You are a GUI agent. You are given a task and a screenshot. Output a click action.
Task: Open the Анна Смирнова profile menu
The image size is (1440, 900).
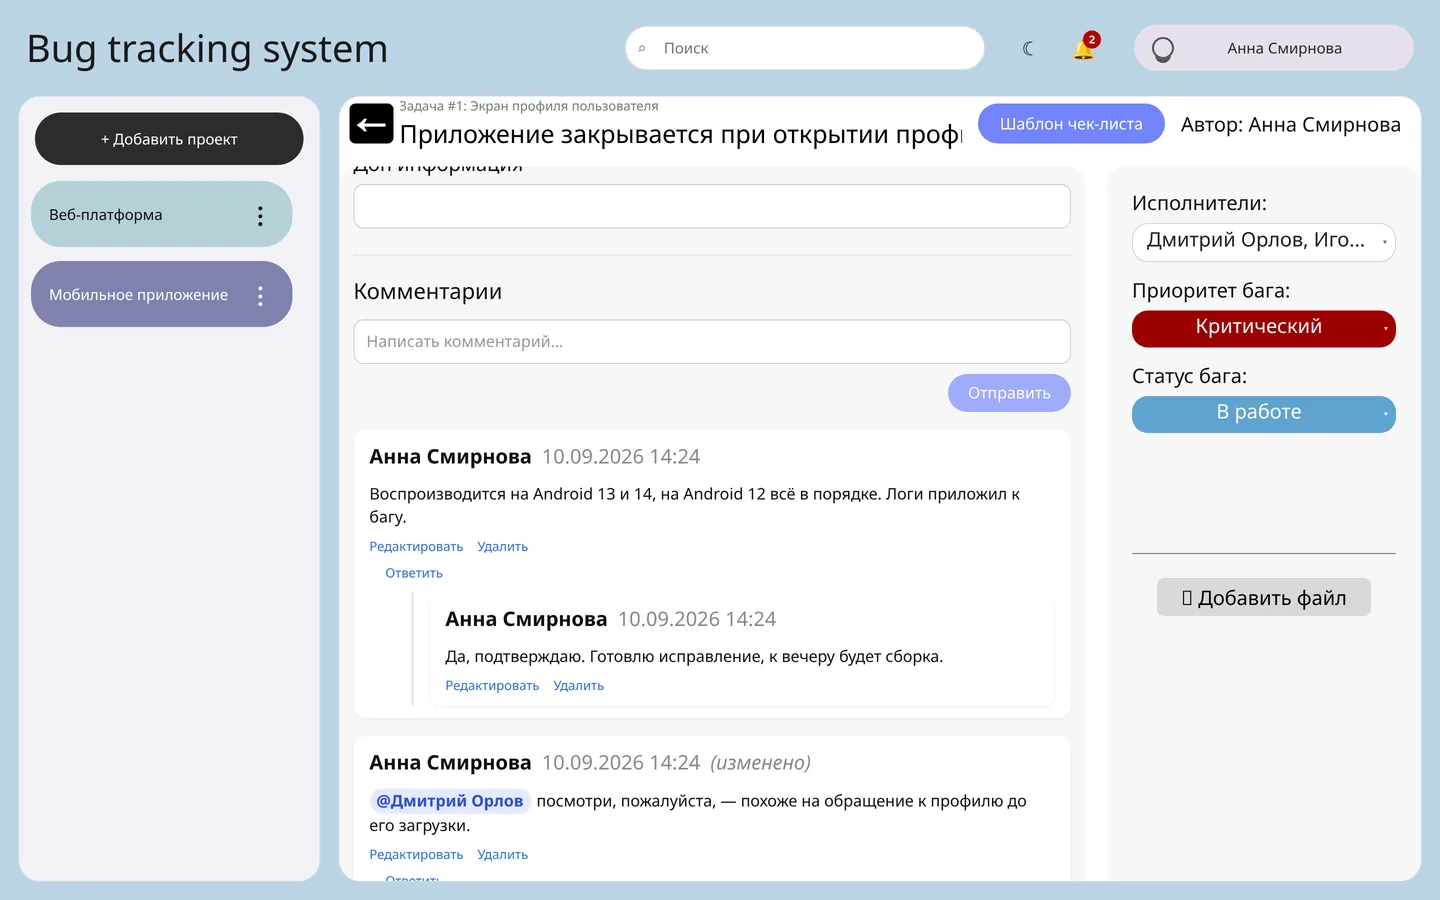coord(1273,48)
